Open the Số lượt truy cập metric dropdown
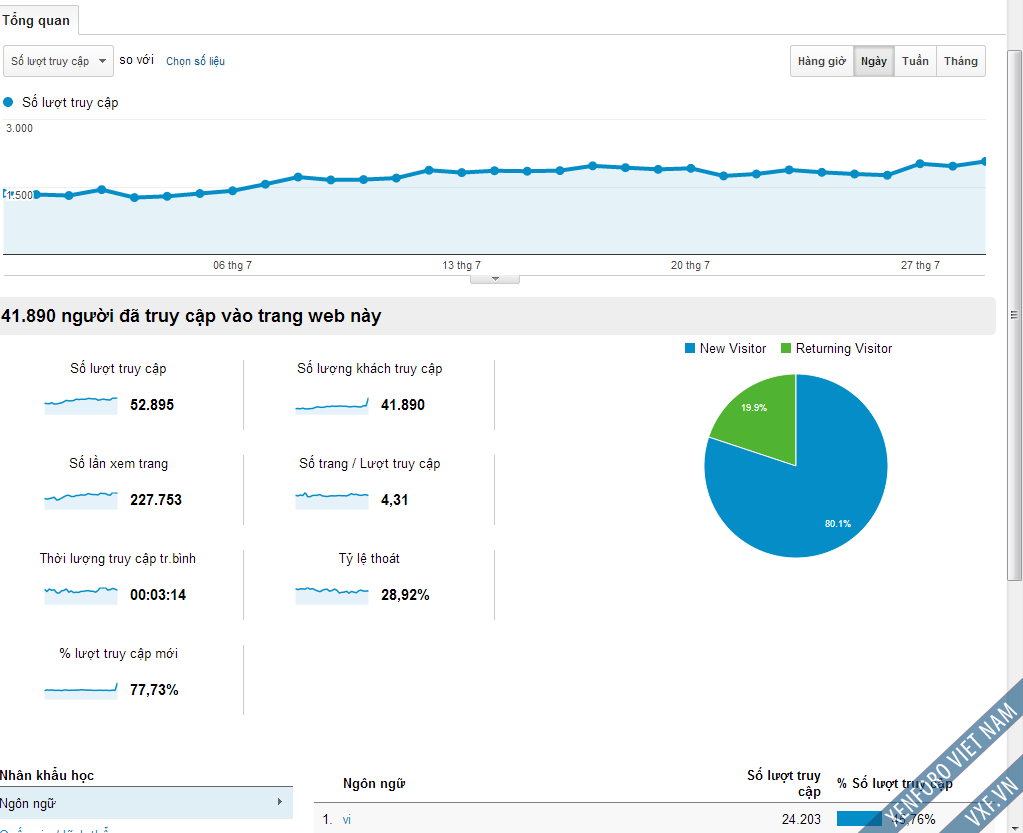Viewport: 1023px width, 833px height. [58, 61]
